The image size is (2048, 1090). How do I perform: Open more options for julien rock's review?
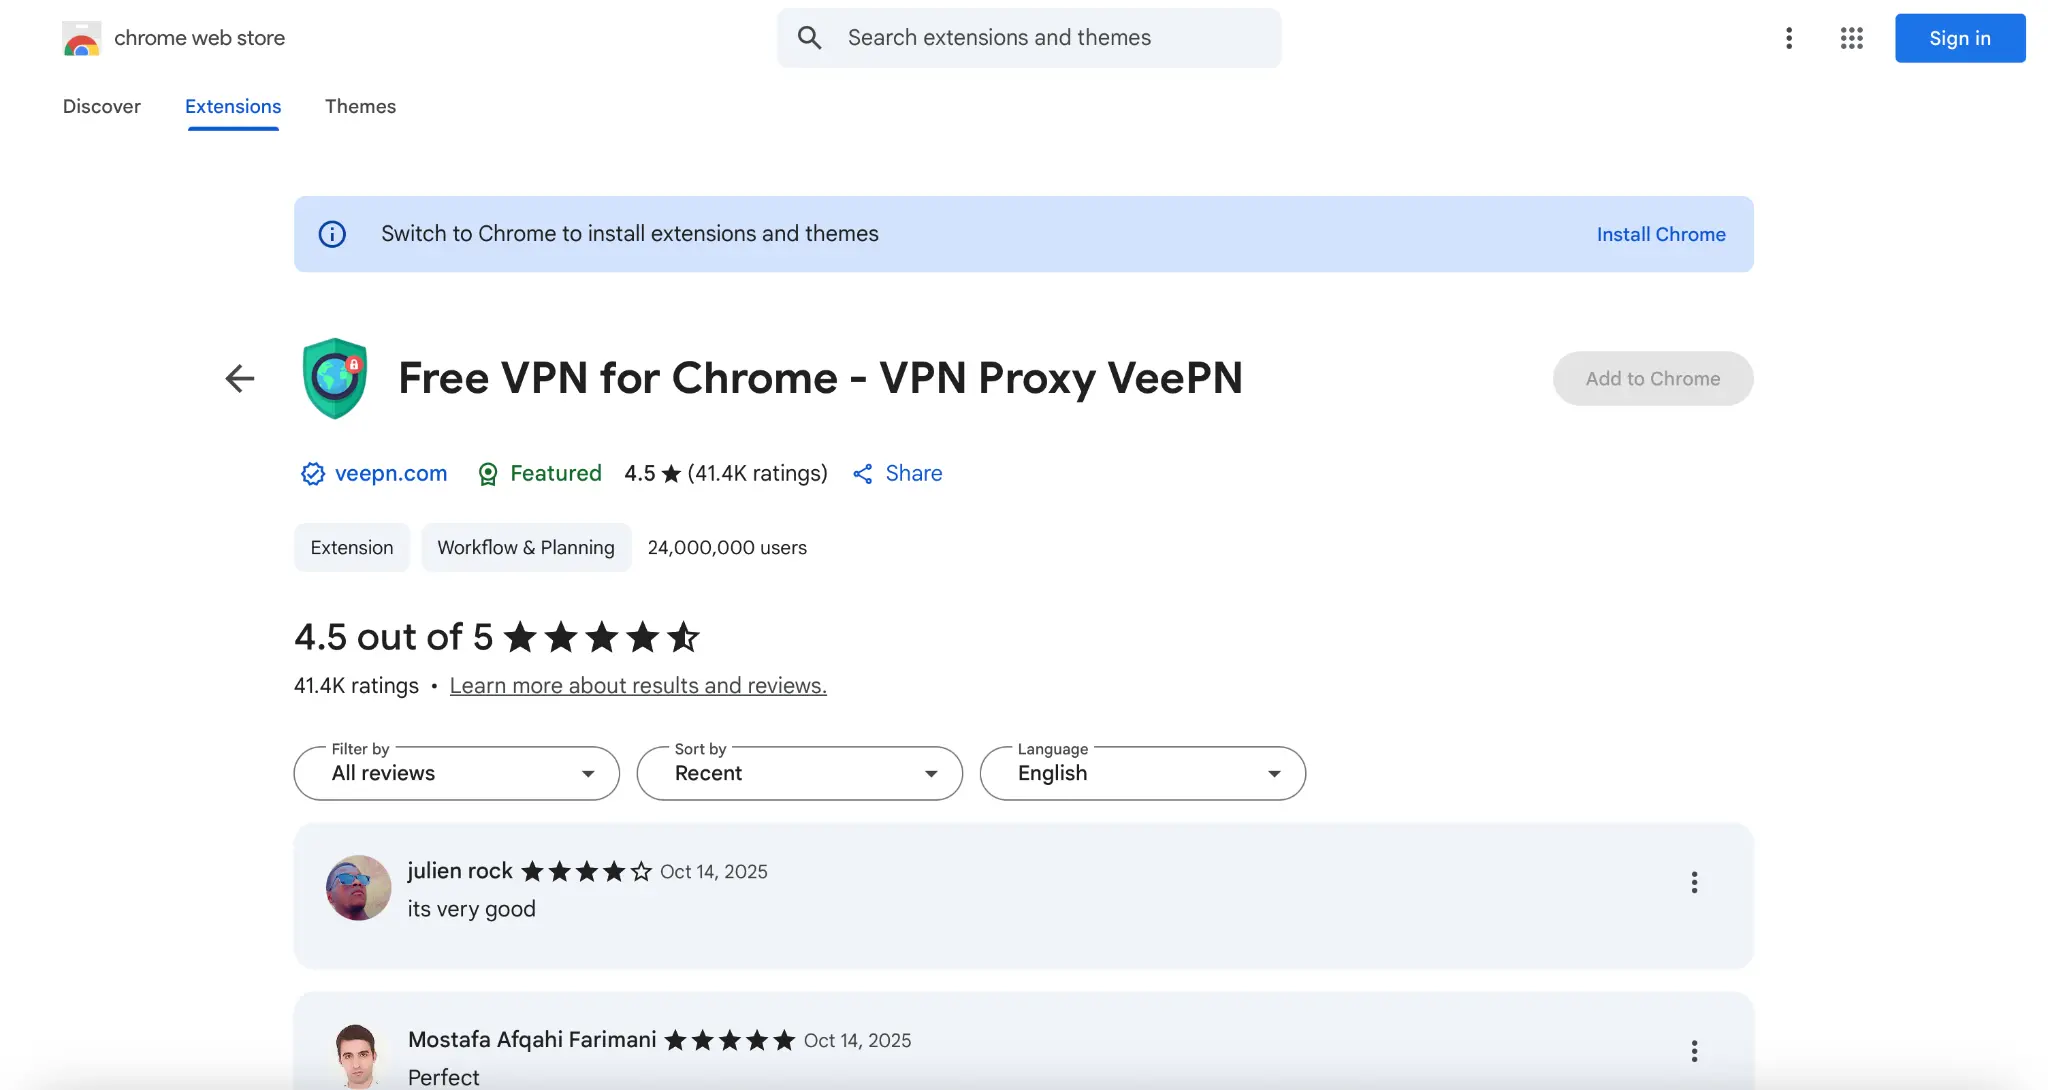pyautogui.click(x=1694, y=882)
